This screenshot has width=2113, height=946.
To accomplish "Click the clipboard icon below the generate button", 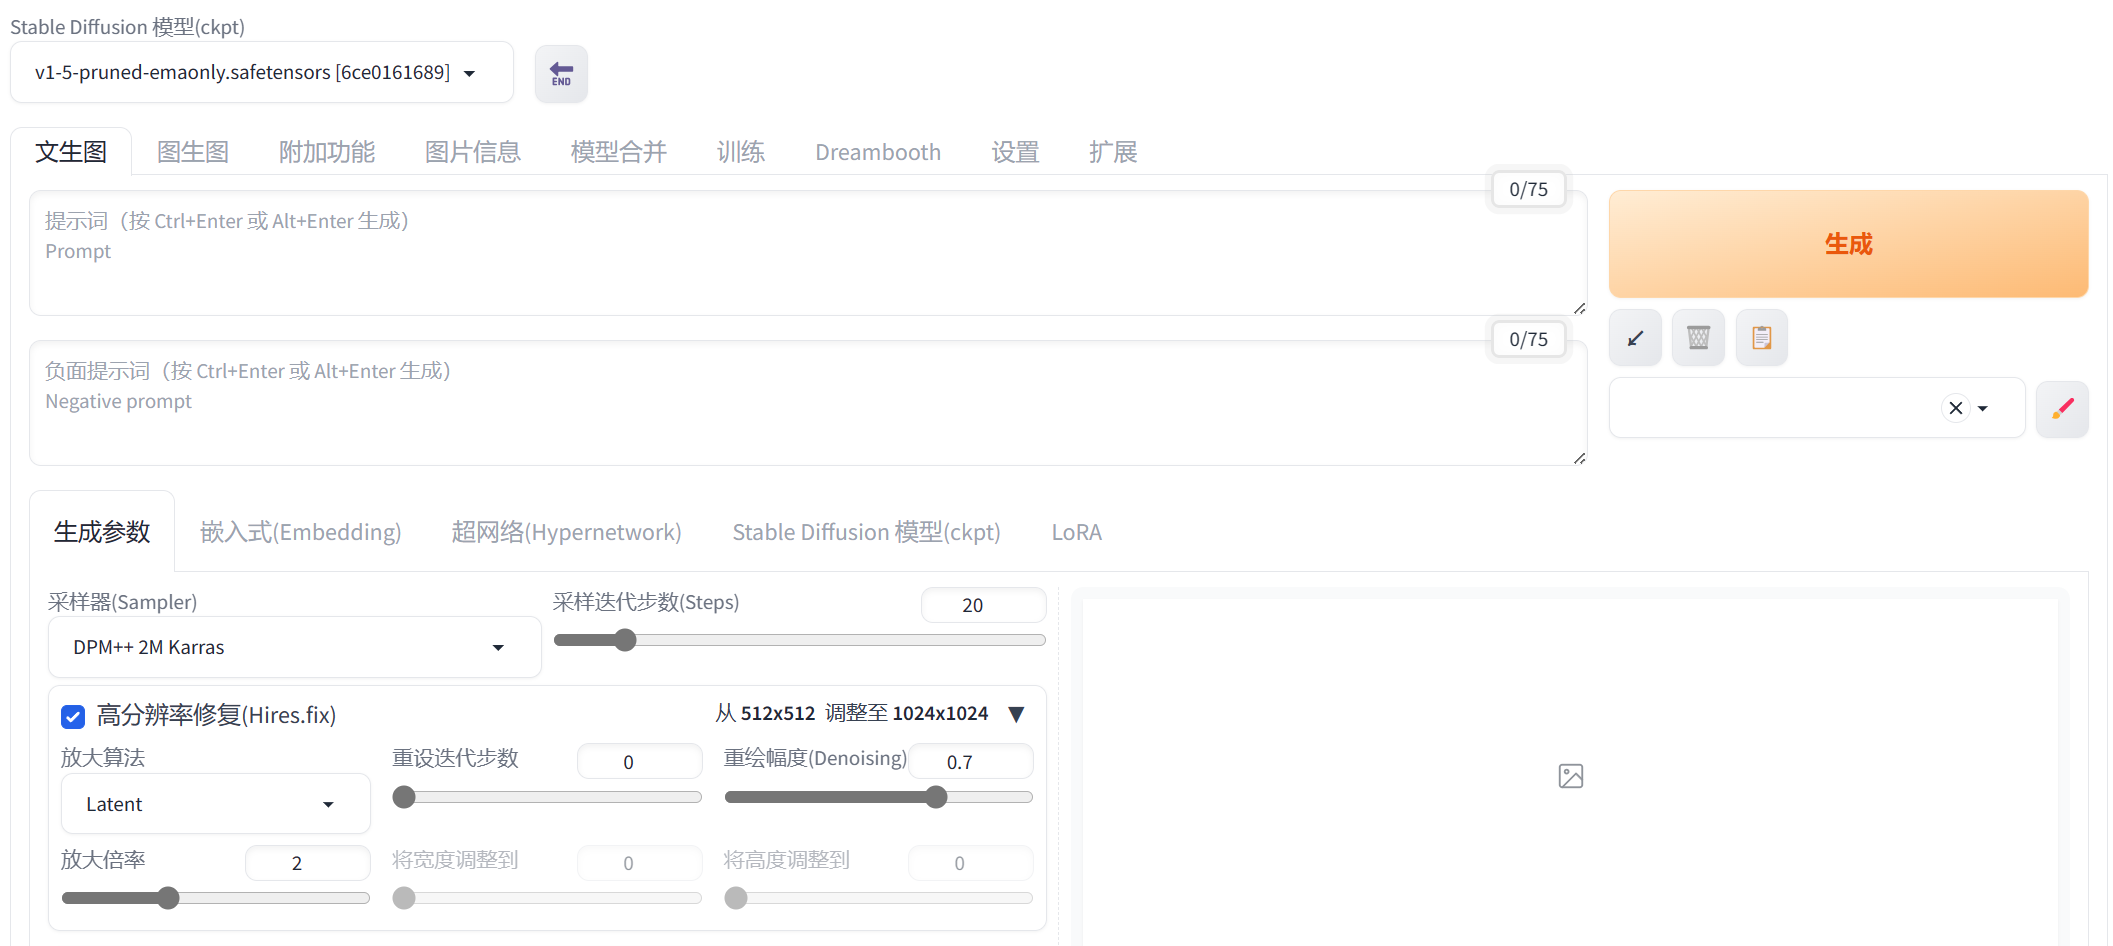I will (1761, 338).
